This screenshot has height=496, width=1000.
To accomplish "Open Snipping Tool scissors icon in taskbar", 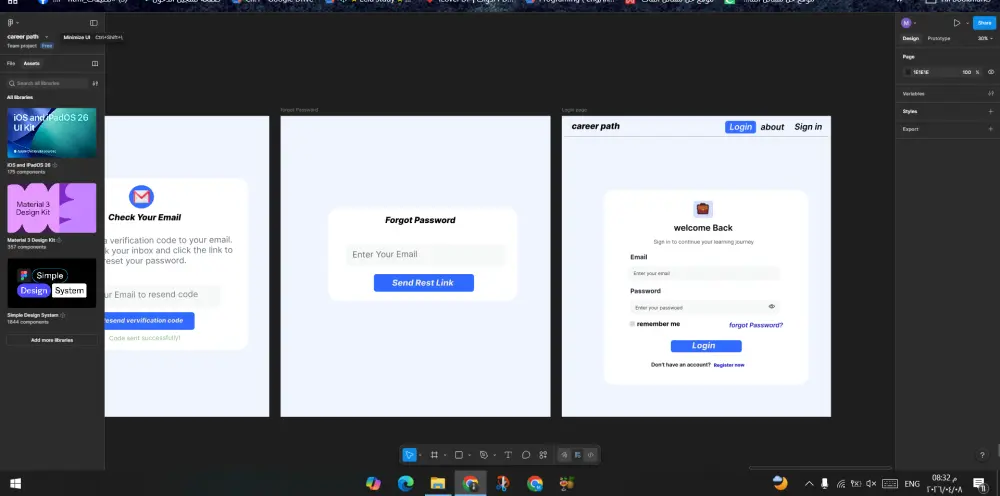I will [503, 483].
